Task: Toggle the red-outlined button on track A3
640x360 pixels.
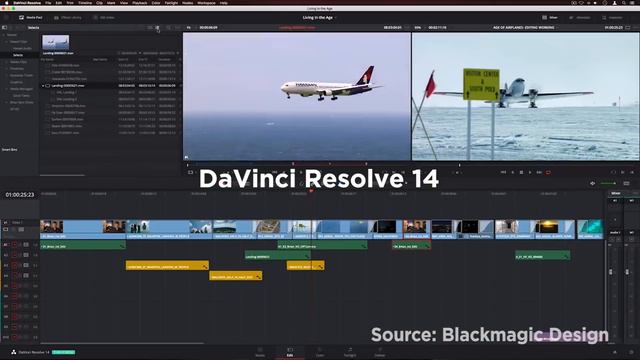Action: (14, 265)
